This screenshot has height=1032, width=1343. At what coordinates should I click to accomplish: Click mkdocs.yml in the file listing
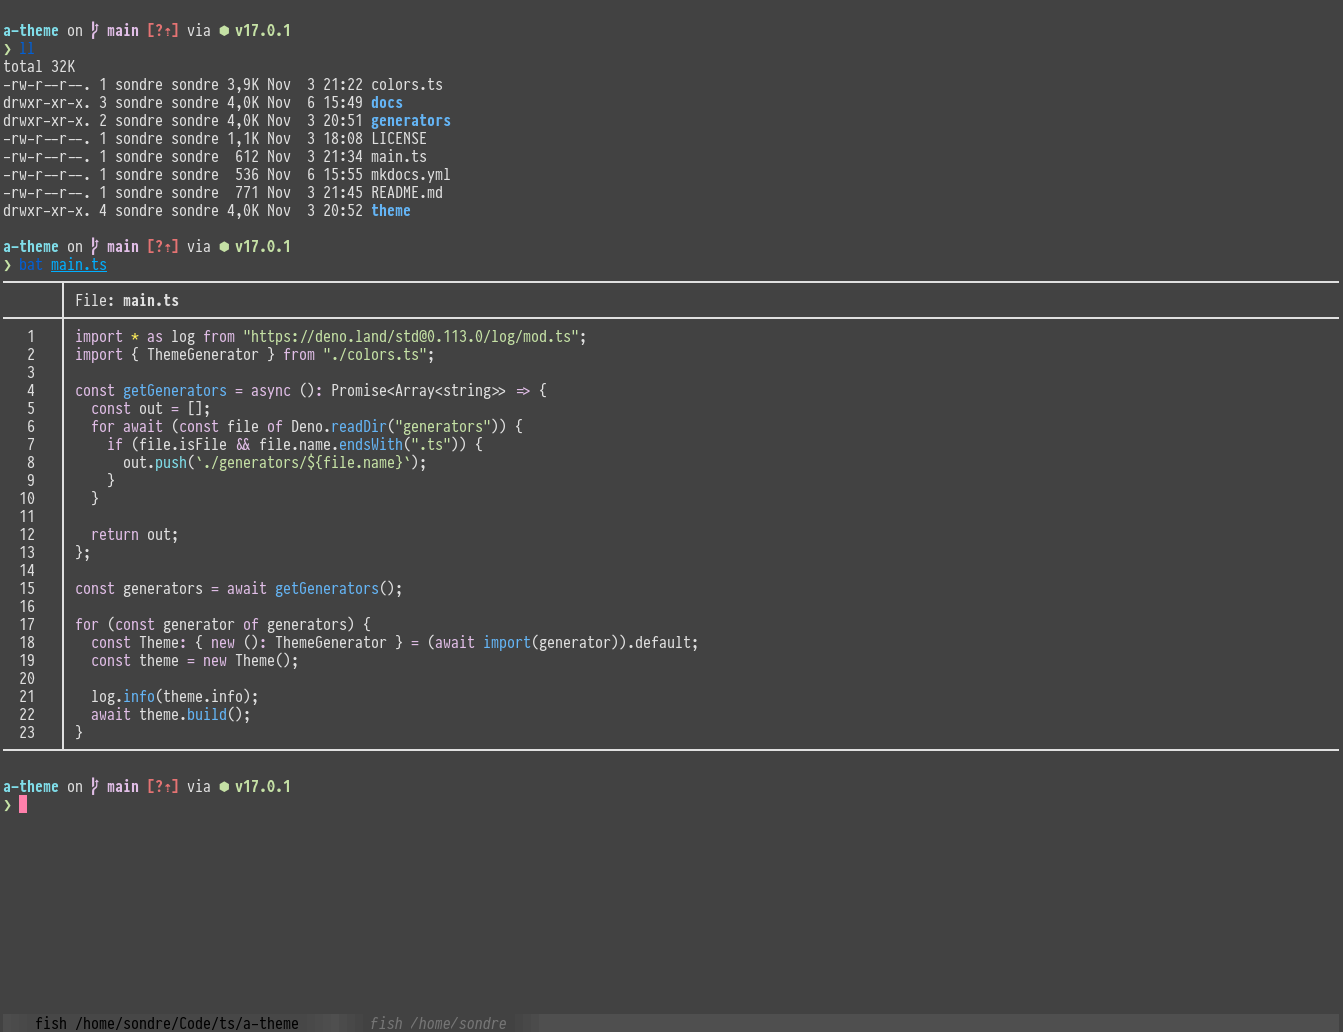point(410,175)
